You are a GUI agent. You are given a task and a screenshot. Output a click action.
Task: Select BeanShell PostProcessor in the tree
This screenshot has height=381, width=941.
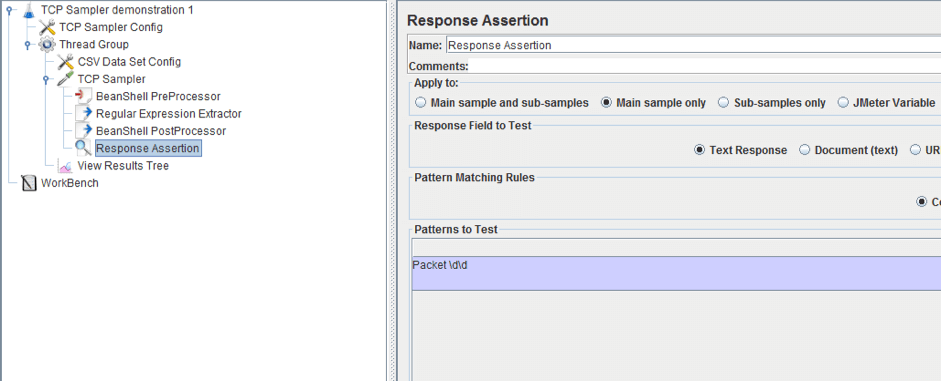click(161, 131)
